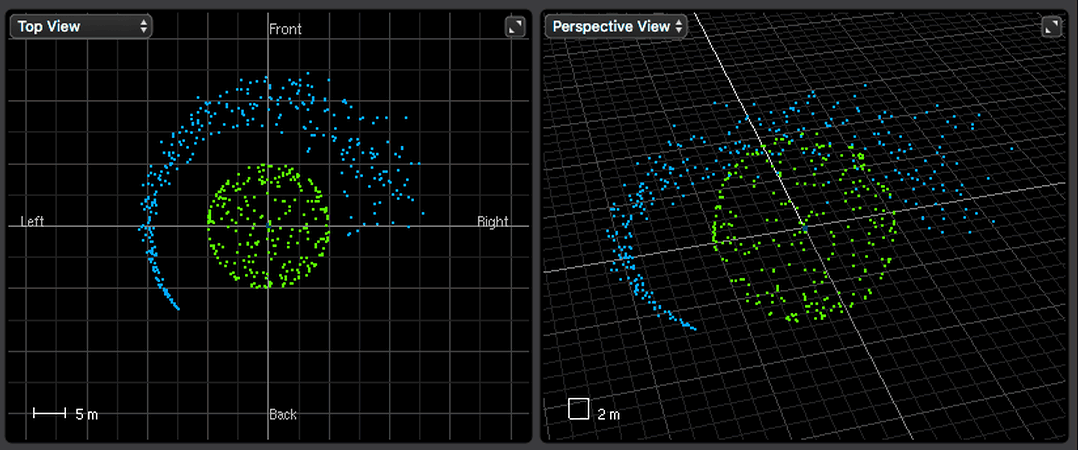This screenshot has width=1078, height=450.
Task: Click the 5 m scale label
Action: click(x=86, y=414)
